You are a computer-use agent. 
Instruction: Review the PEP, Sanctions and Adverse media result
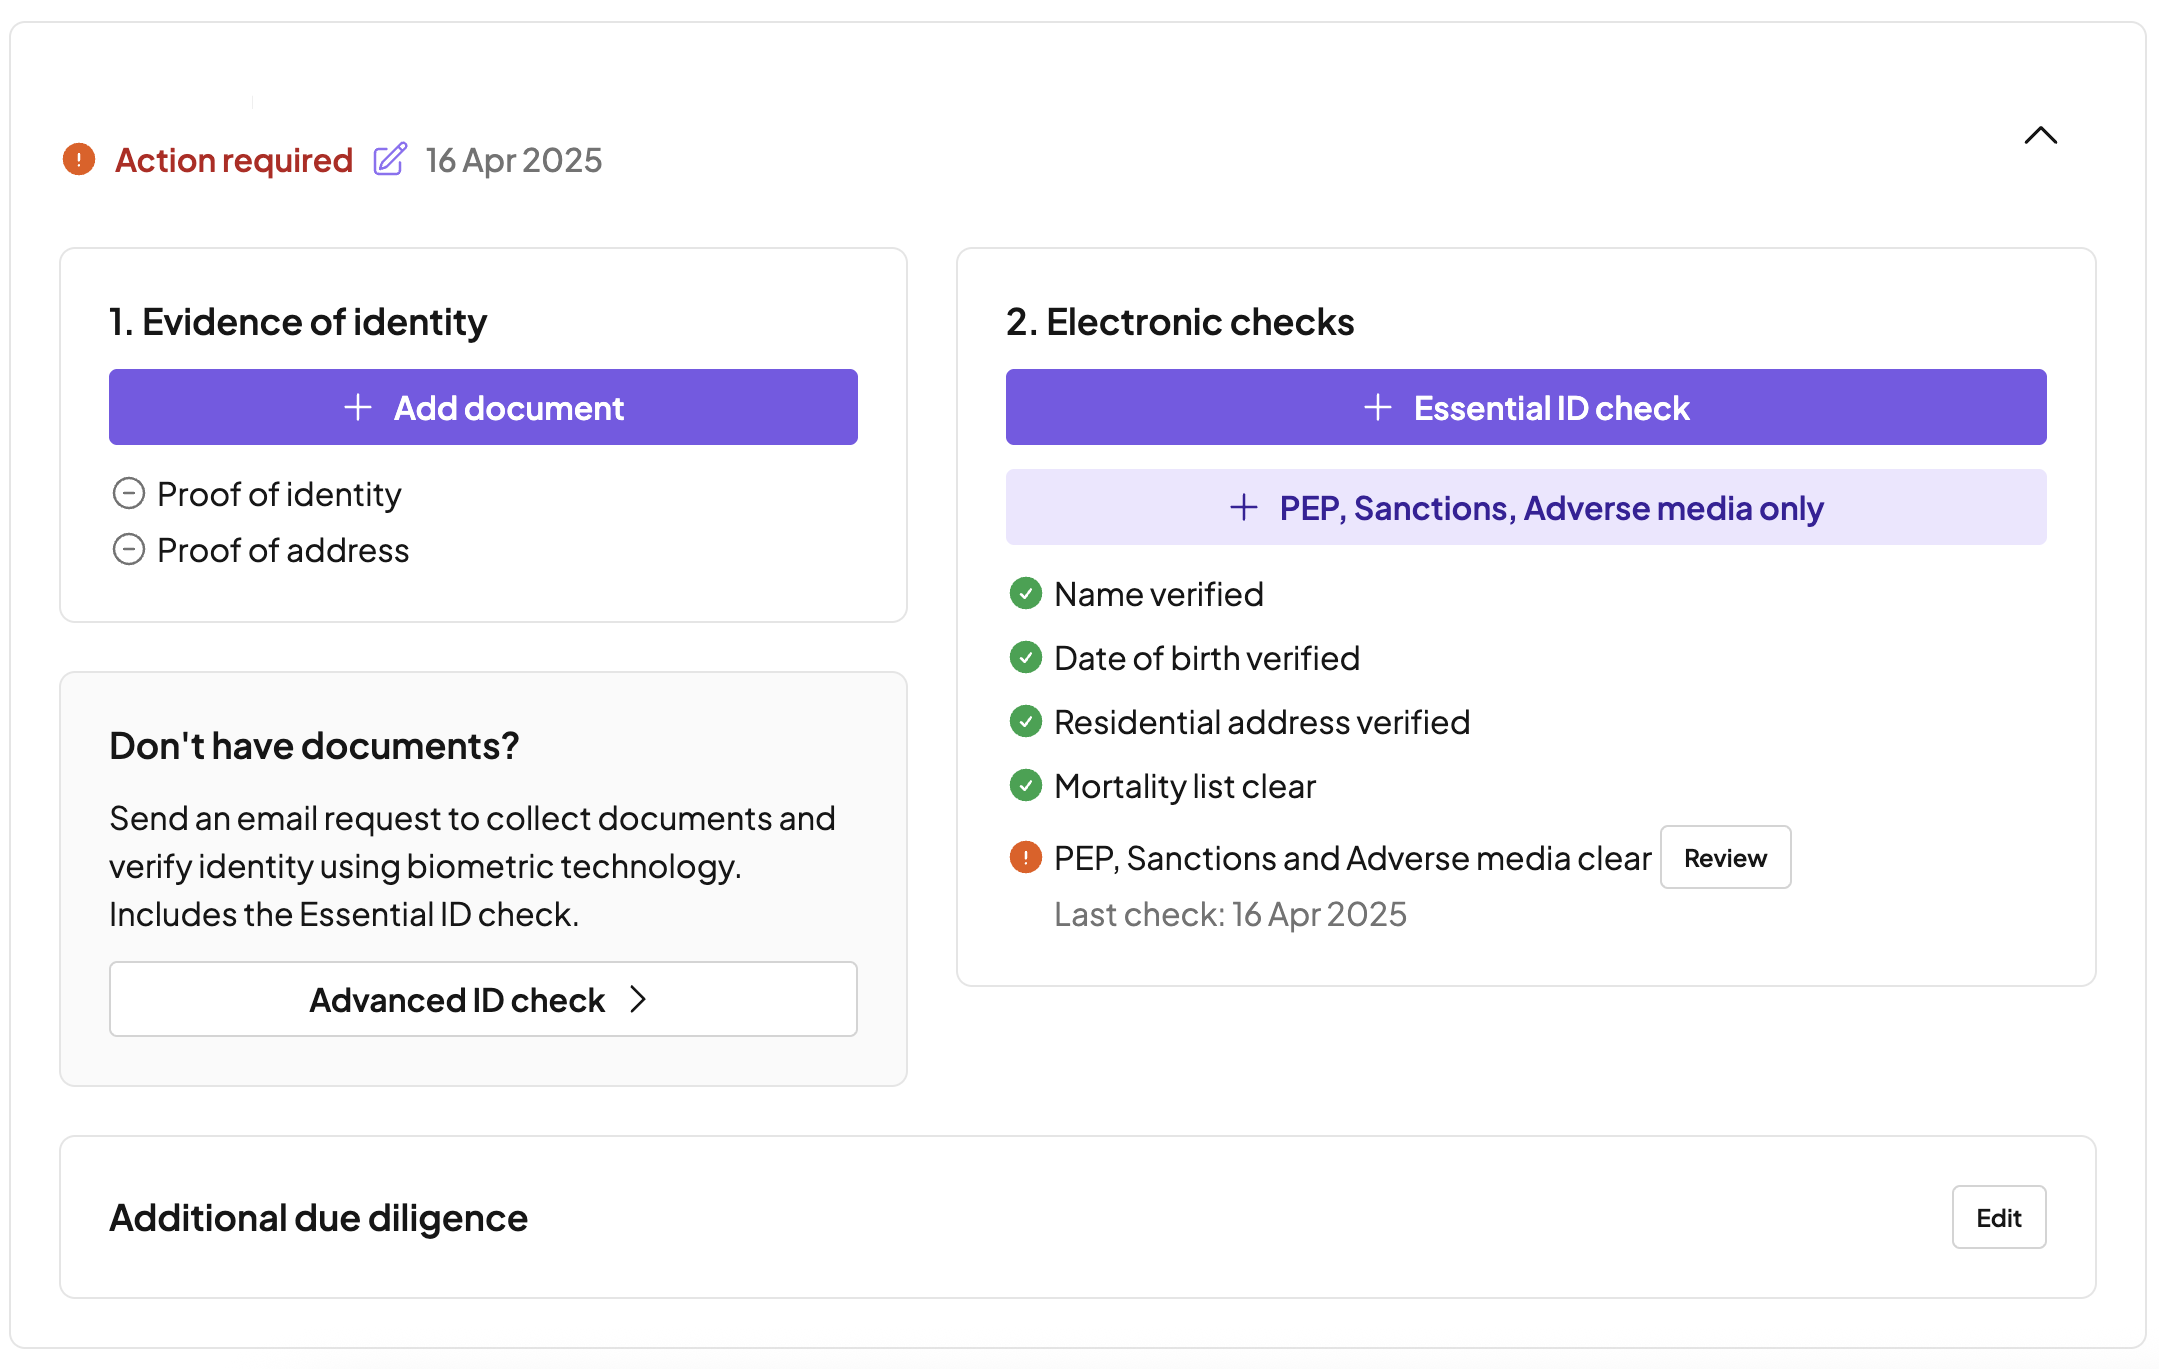1725,858
